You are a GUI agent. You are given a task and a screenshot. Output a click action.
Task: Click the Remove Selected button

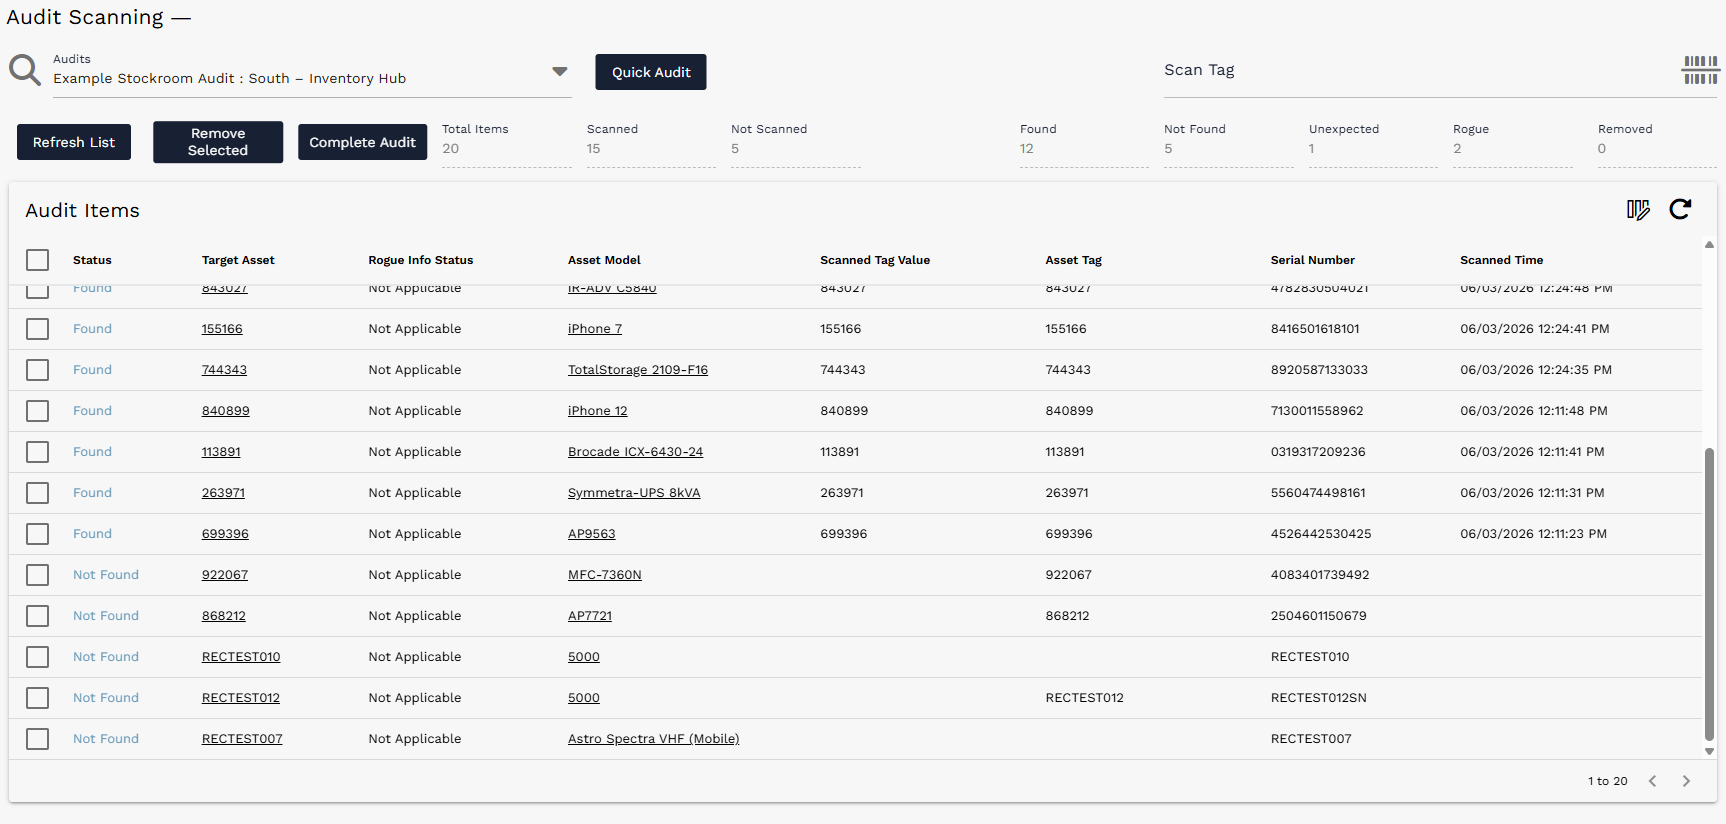(x=218, y=142)
